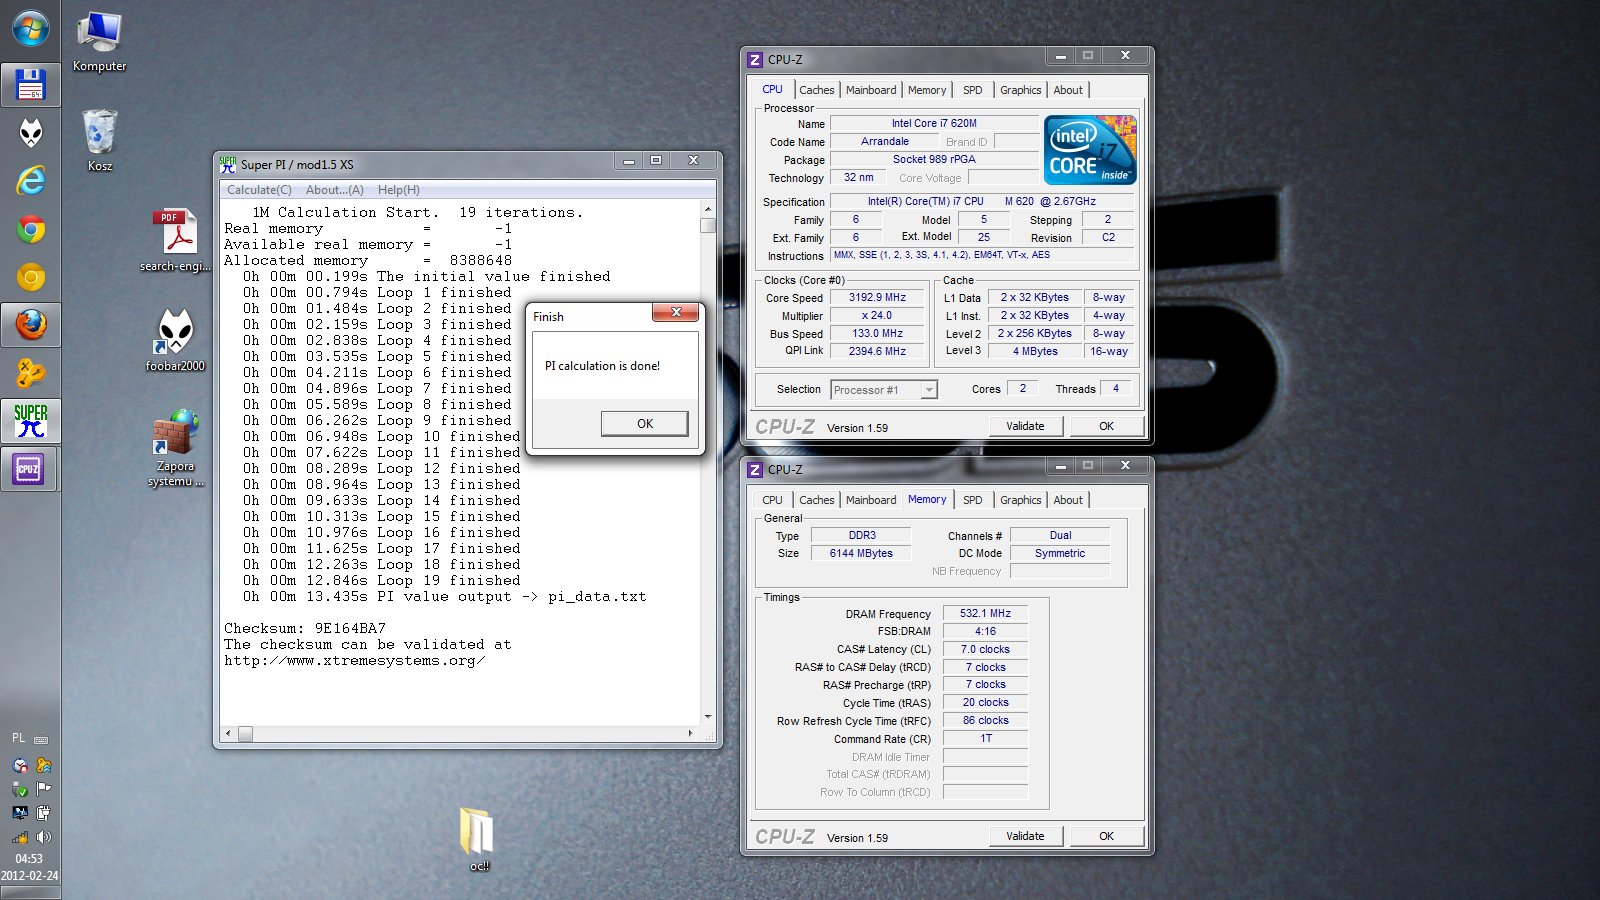
Task: Open network signal tray icon
Action: pos(20,837)
